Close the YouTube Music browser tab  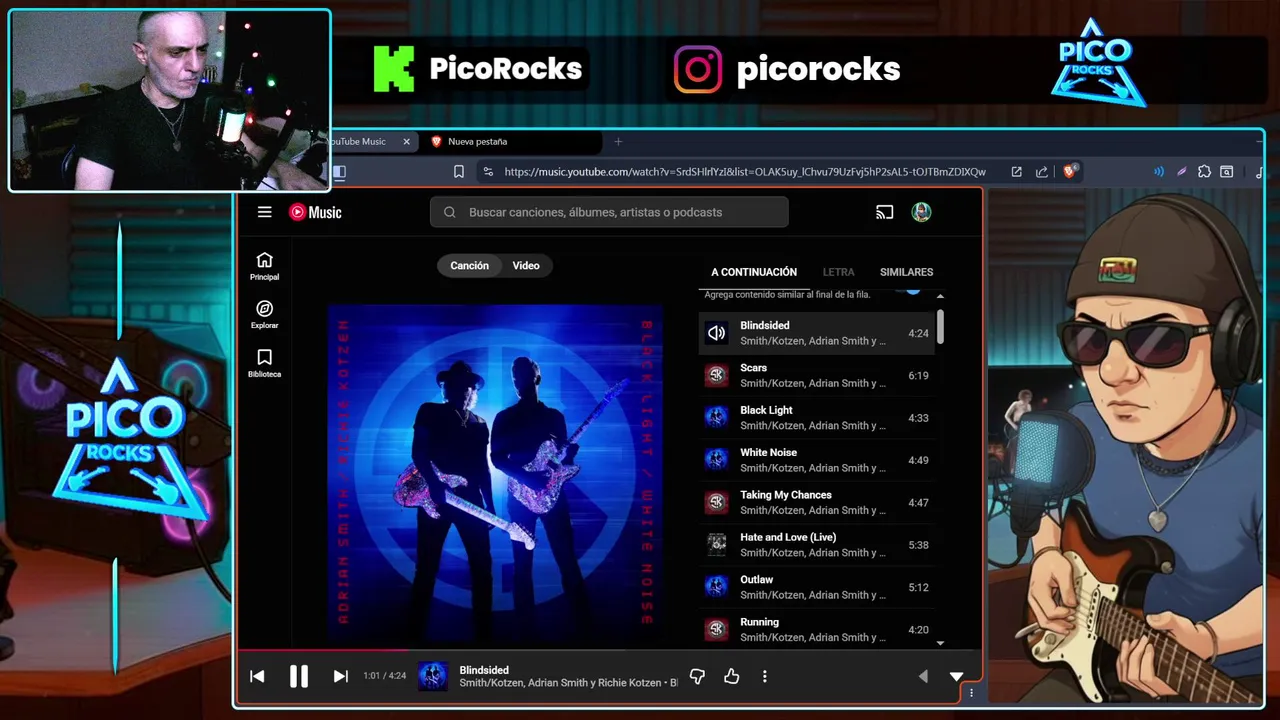[x=406, y=142]
